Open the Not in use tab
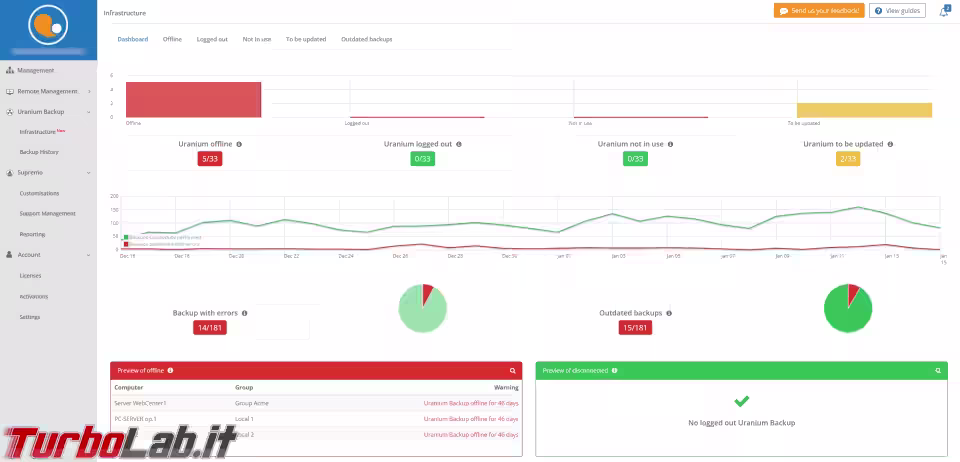 (x=257, y=39)
